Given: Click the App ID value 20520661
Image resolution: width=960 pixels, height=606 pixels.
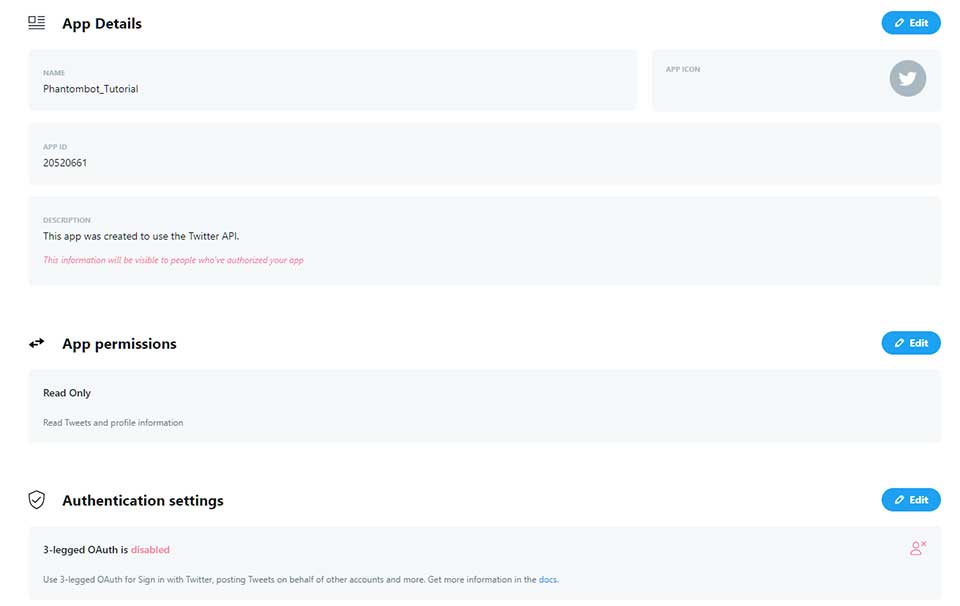Looking at the screenshot, I should tap(65, 163).
